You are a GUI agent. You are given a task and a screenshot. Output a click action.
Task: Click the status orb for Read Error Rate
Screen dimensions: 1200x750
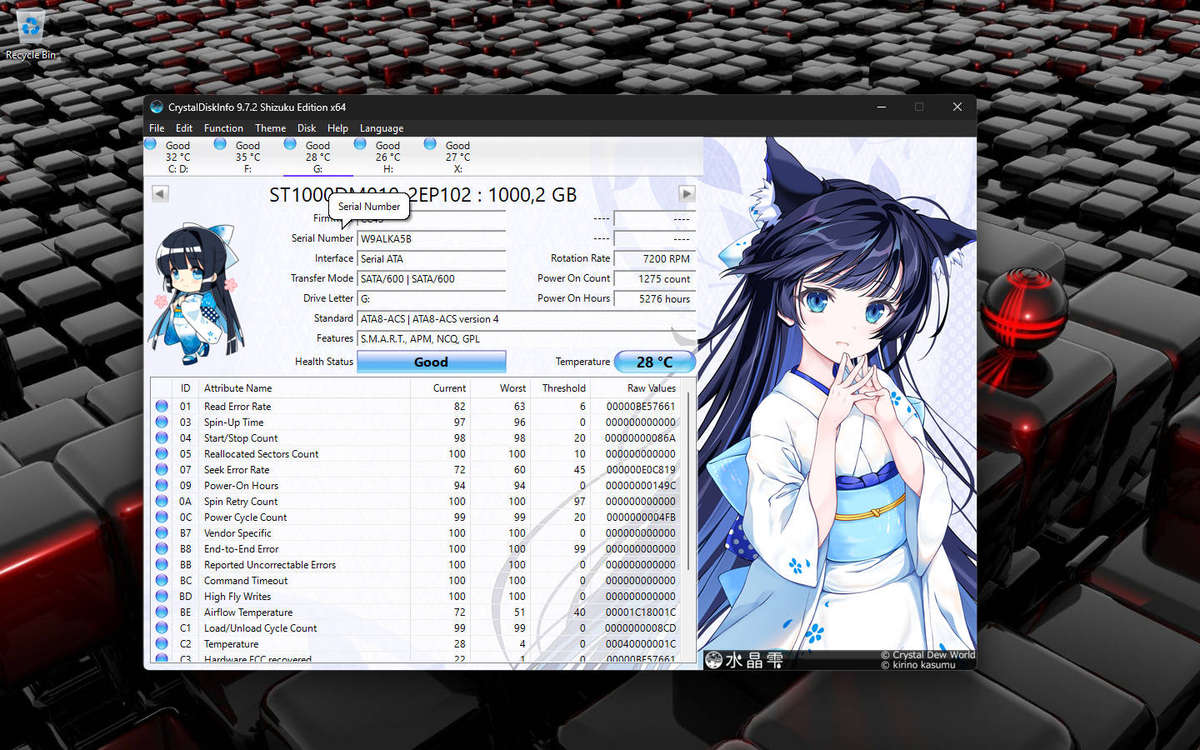pos(162,407)
